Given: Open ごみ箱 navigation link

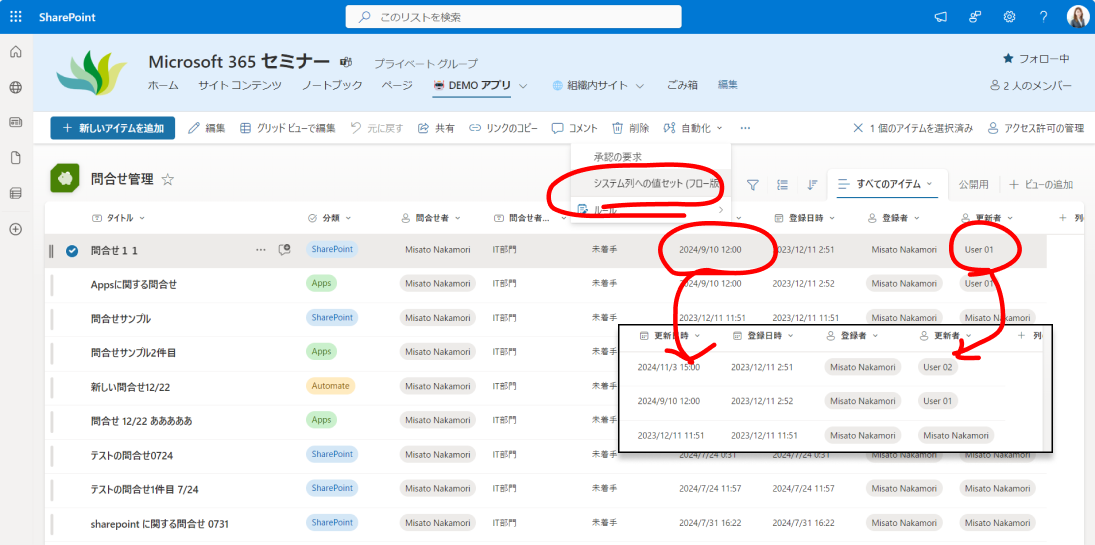Looking at the screenshot, I should click(x=682, y=85).
